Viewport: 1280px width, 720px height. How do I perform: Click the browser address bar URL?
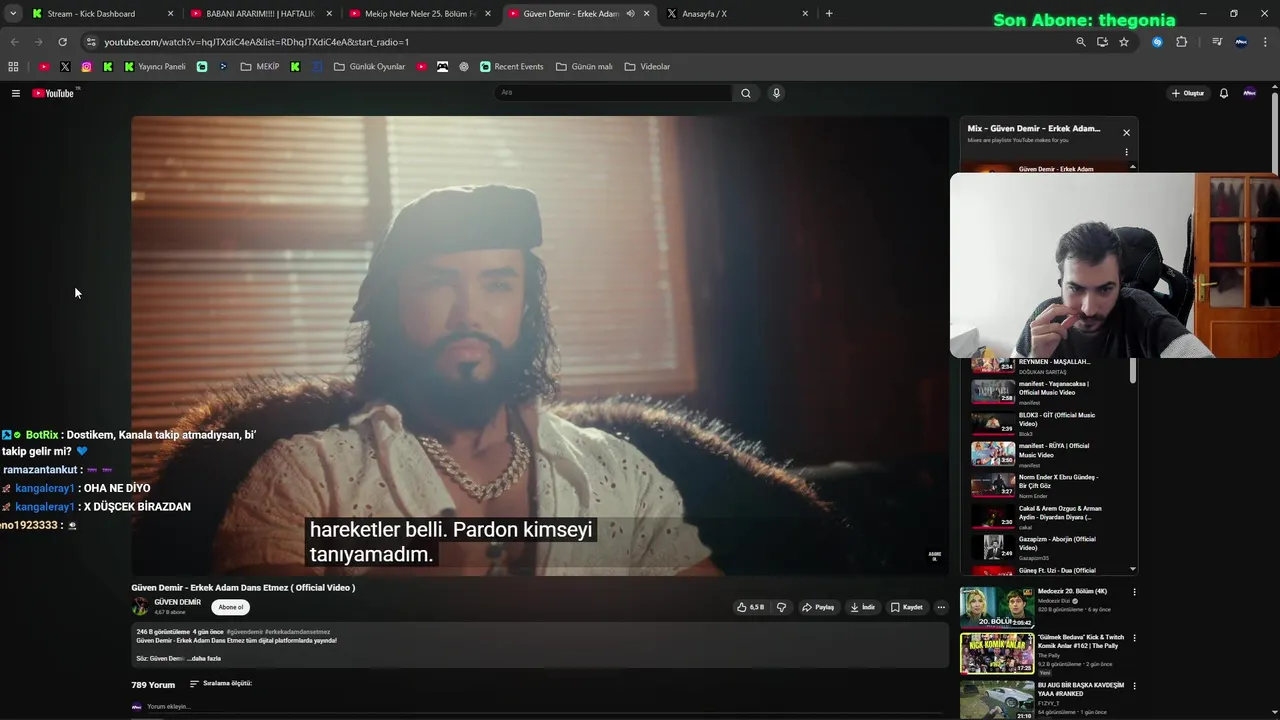pyautogui.click(x=257, y=42)
